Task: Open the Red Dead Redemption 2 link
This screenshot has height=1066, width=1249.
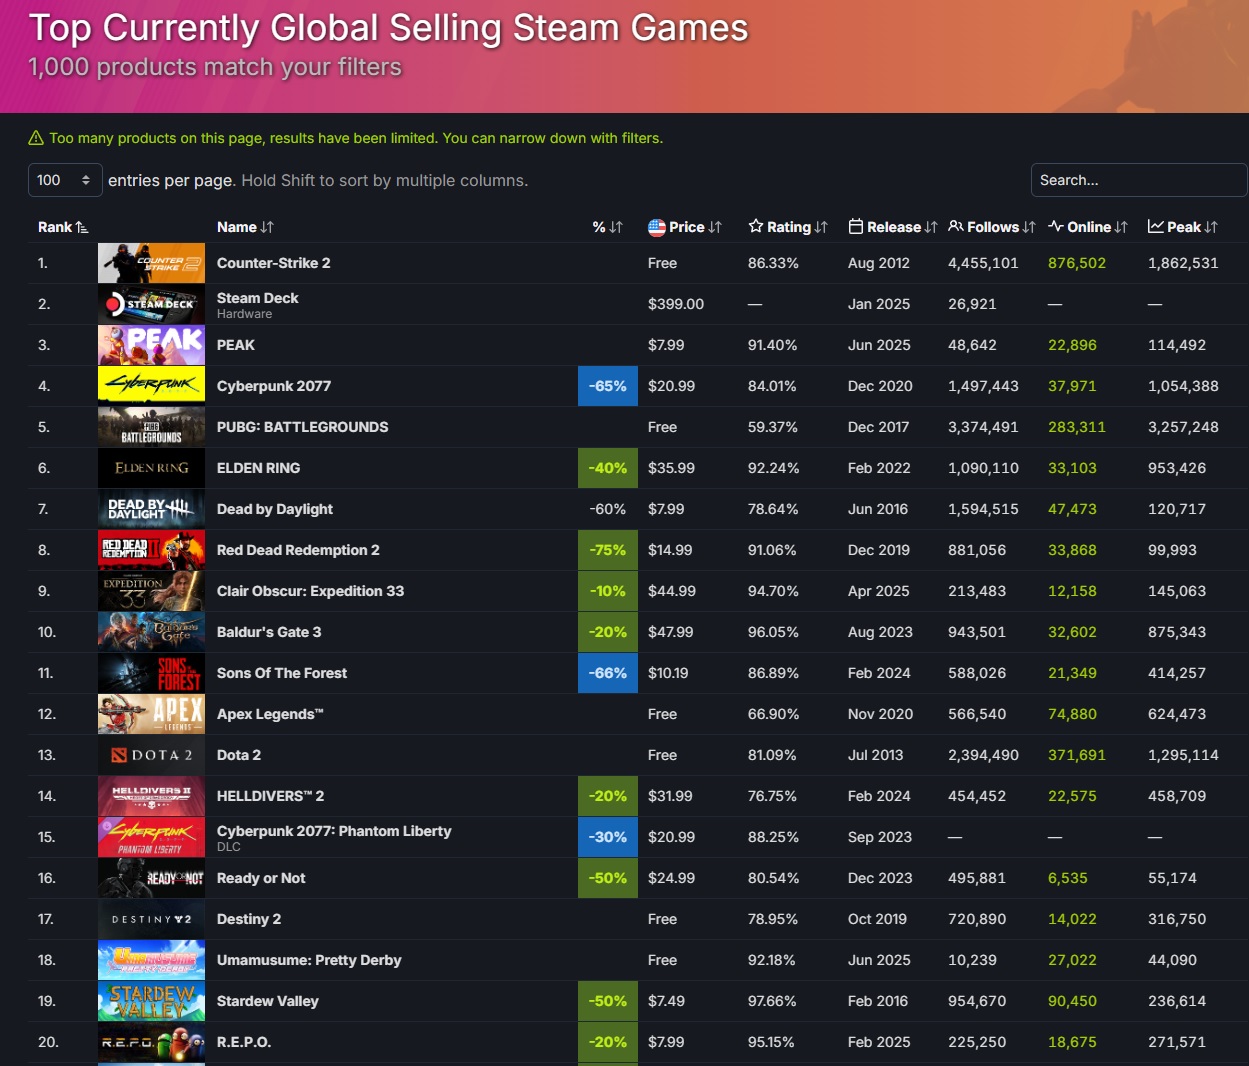Action: pos(298,550)
